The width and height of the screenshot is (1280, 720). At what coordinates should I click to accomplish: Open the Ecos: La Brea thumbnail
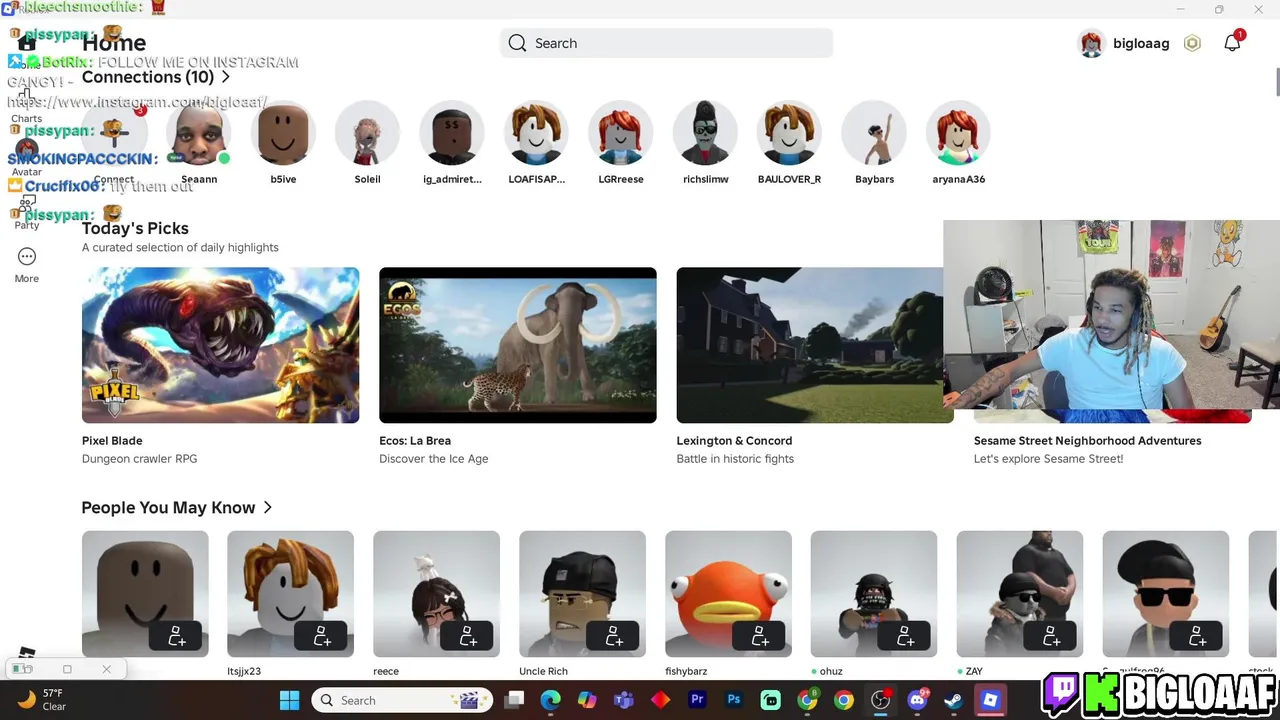(518, 345)
